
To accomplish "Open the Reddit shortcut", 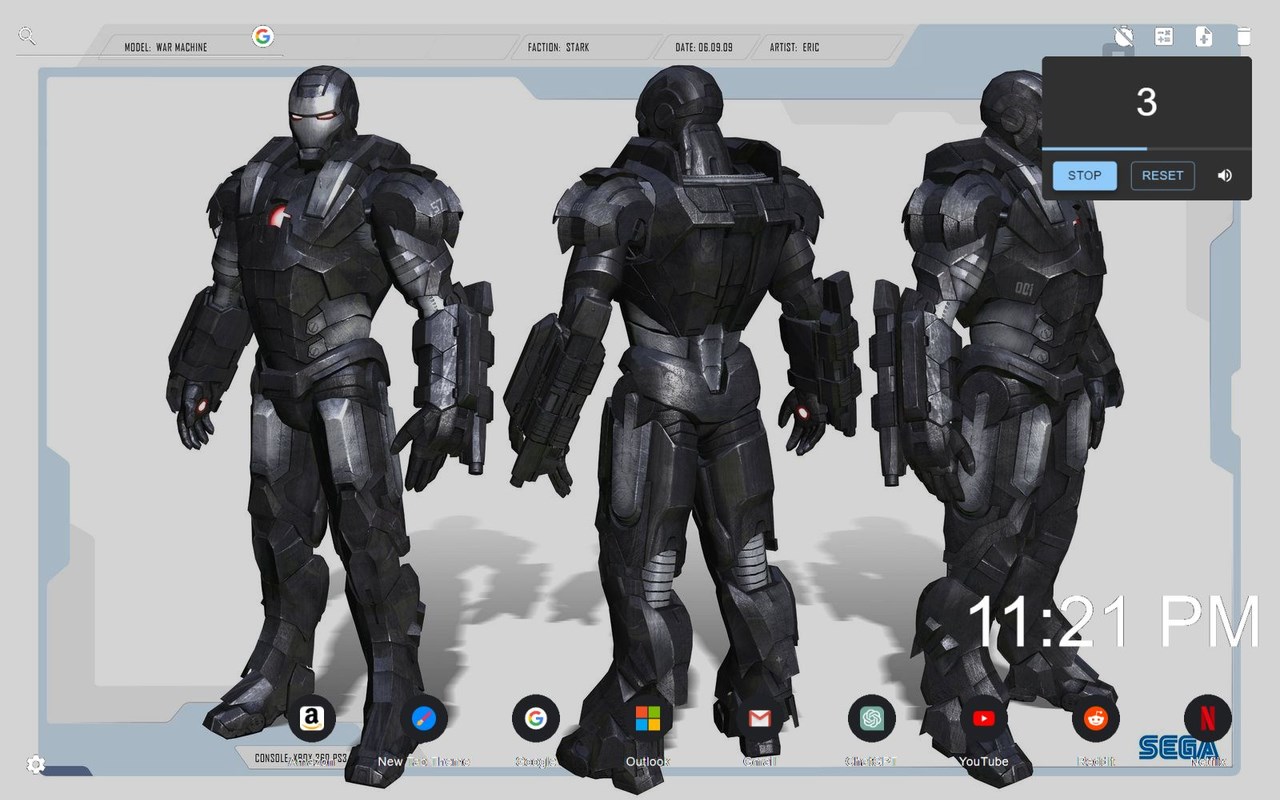I will coord(1096,719).
